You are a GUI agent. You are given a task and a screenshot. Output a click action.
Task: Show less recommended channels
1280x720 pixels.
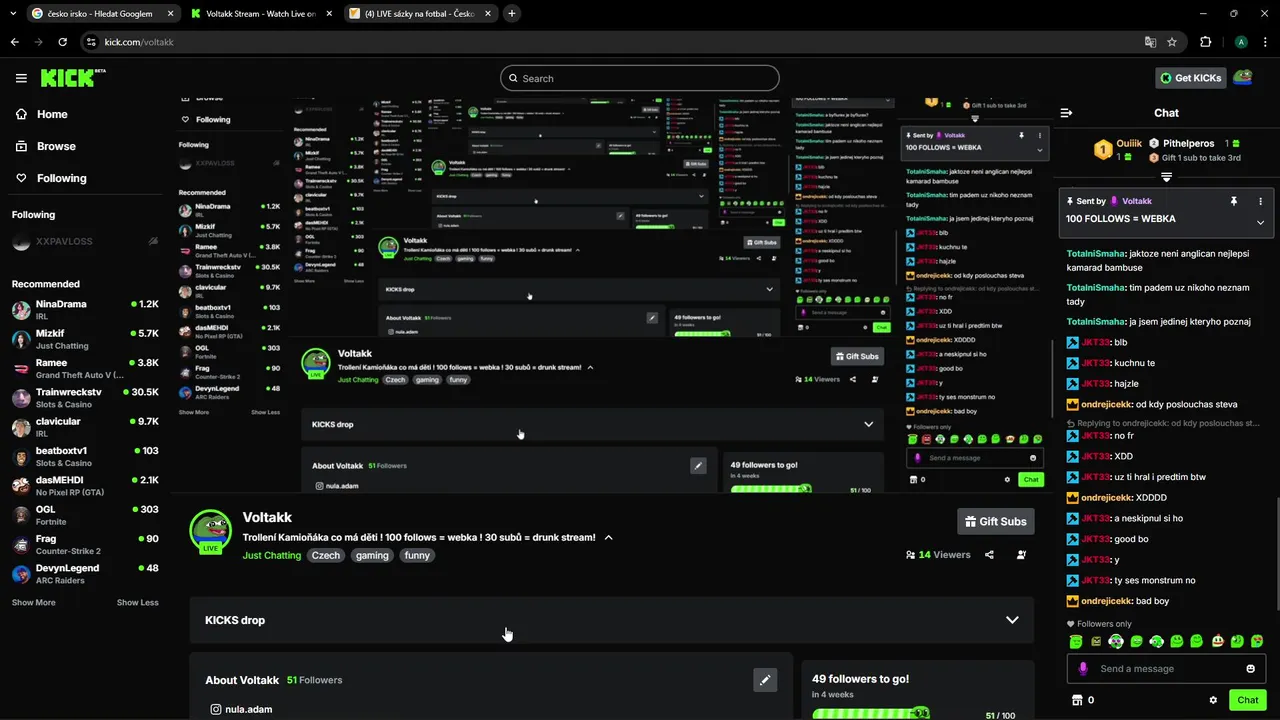tap(137, 603)
